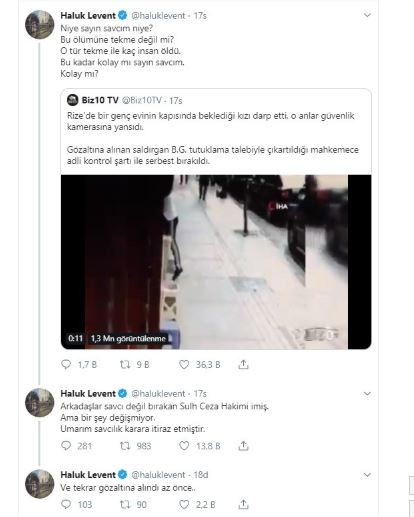Open the chevron menu on the 18d tweet
The width and height of the screenshot is (414, 517).
(x=367, y=475)
